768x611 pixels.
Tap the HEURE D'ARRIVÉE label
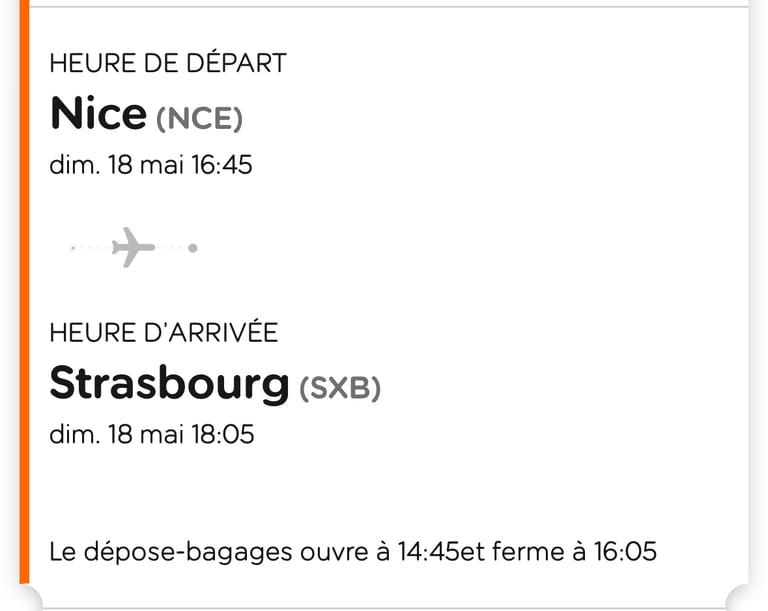pos(164,332)
